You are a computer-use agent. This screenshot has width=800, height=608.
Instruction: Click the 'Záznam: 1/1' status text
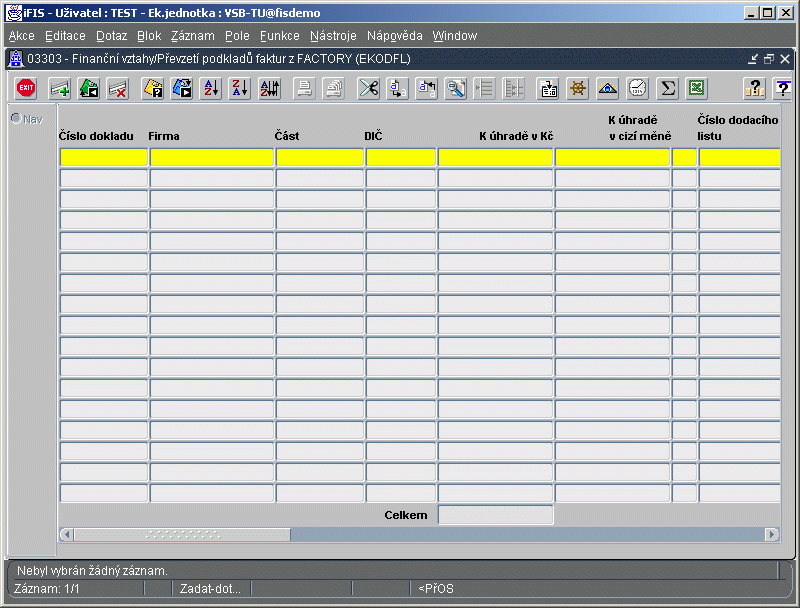tap(46, 589)
